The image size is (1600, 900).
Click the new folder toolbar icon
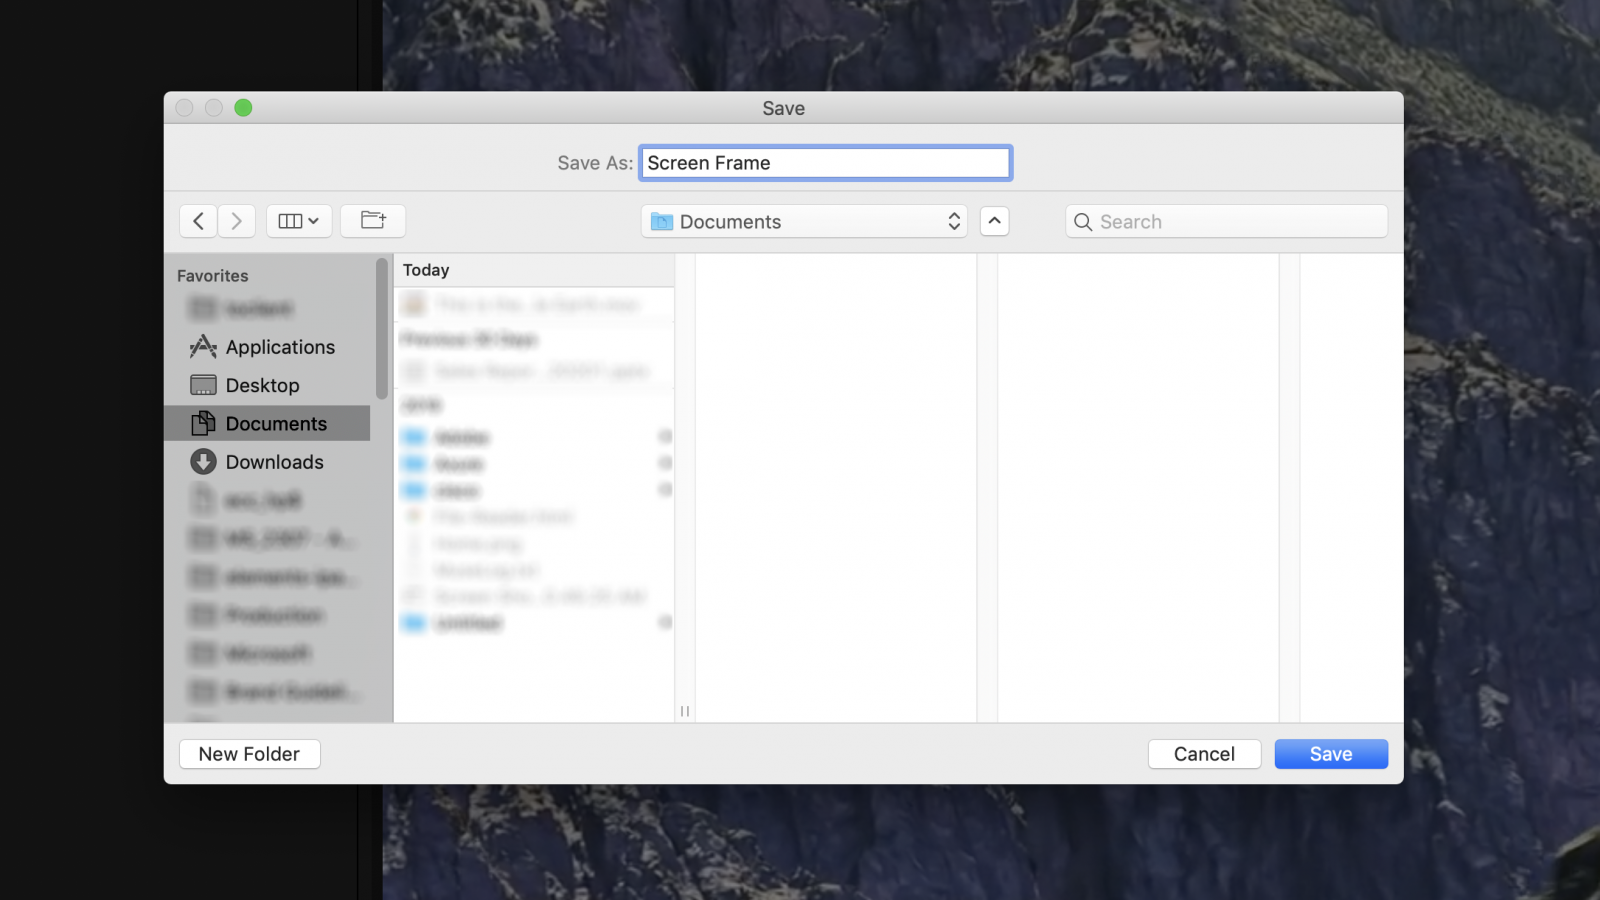[373, 221]
